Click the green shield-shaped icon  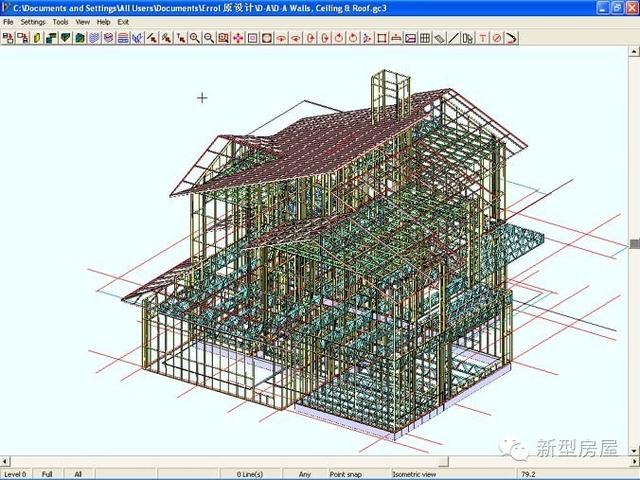pos(66,38)
